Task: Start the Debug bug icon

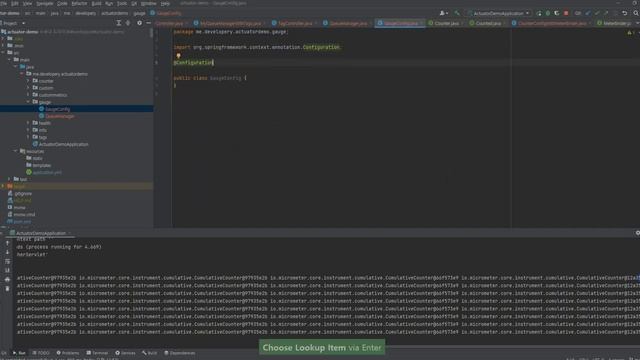Action: click(x=548, y=13)
